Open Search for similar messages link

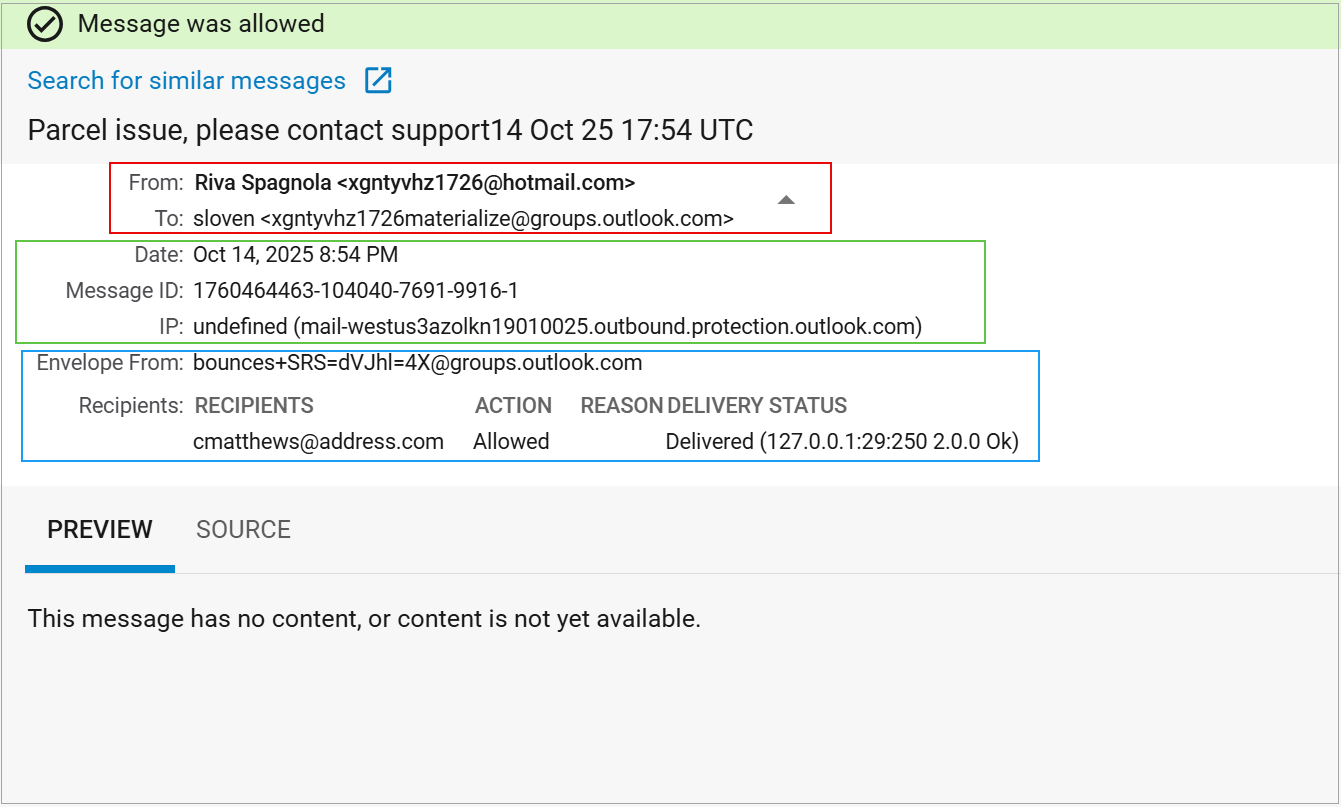point(186,81)
